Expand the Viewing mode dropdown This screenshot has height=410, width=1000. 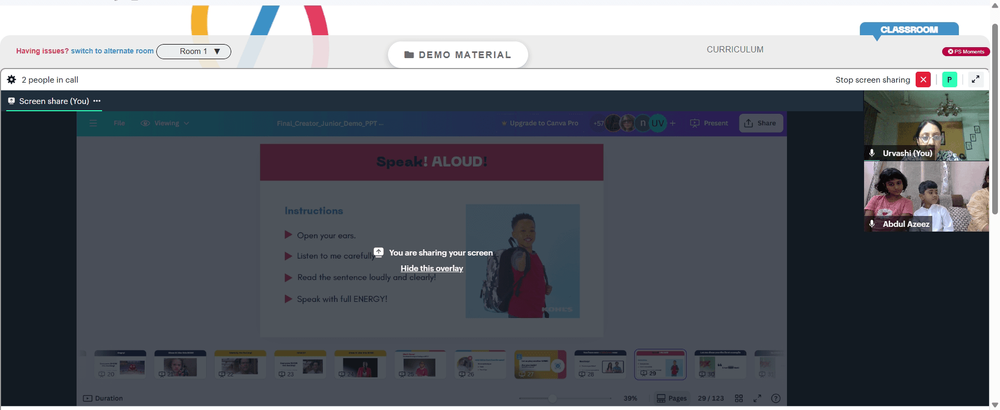[x=165, y=123]
